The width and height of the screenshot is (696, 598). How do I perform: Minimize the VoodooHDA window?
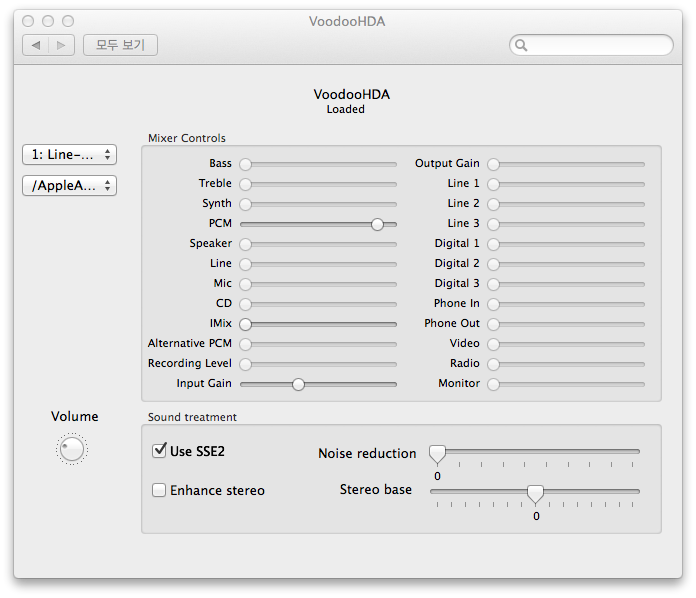tap(48, 21)
